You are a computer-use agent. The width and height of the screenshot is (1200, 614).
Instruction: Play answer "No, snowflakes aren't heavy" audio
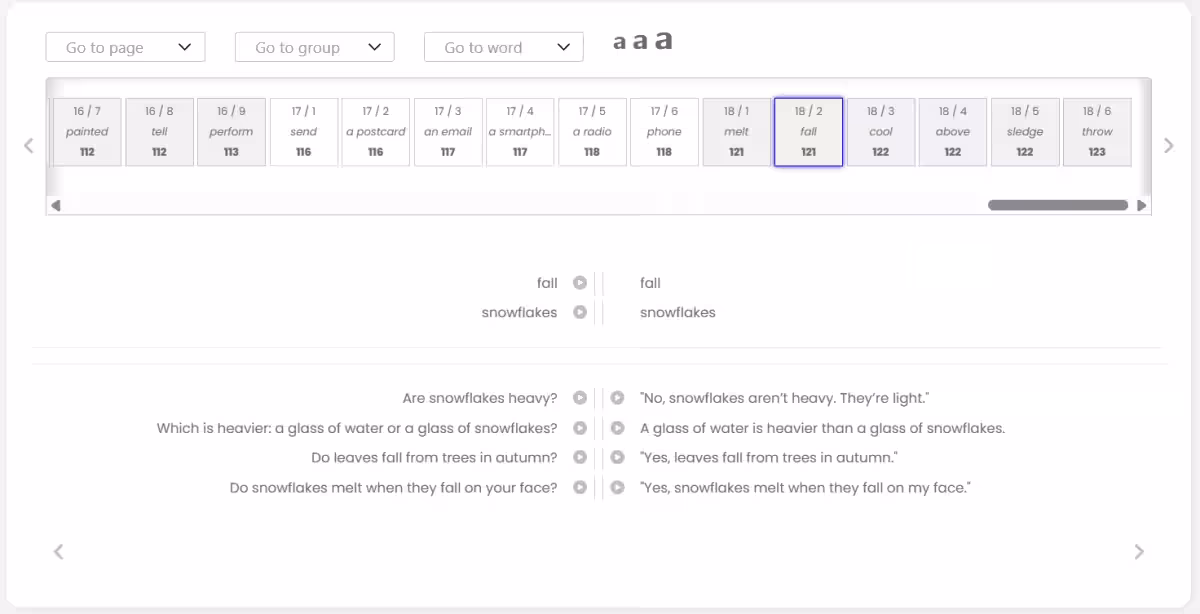(618, 398)
